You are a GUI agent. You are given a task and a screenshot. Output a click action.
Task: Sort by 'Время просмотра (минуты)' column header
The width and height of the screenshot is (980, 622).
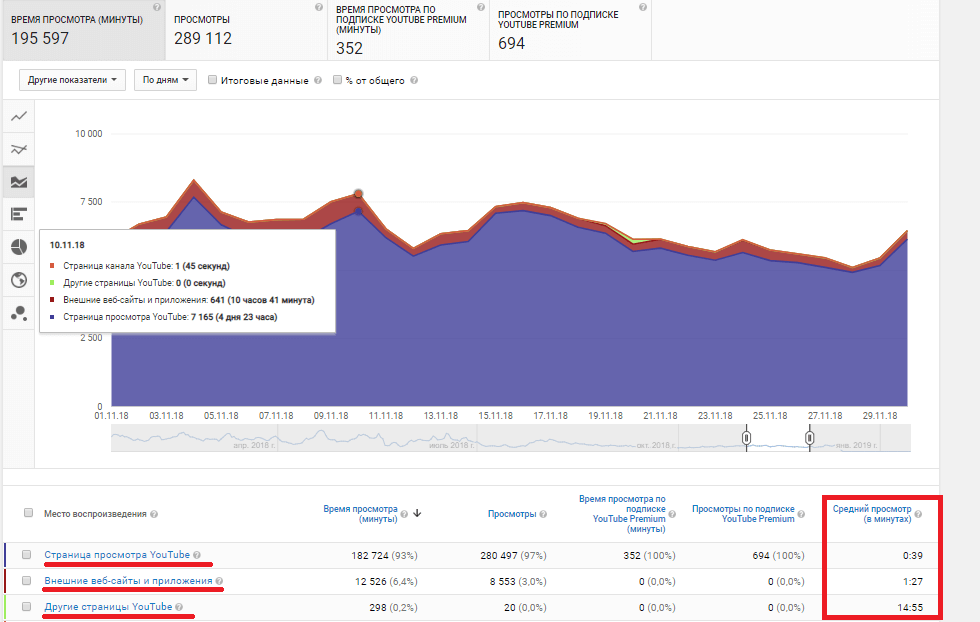coord(360,513)
